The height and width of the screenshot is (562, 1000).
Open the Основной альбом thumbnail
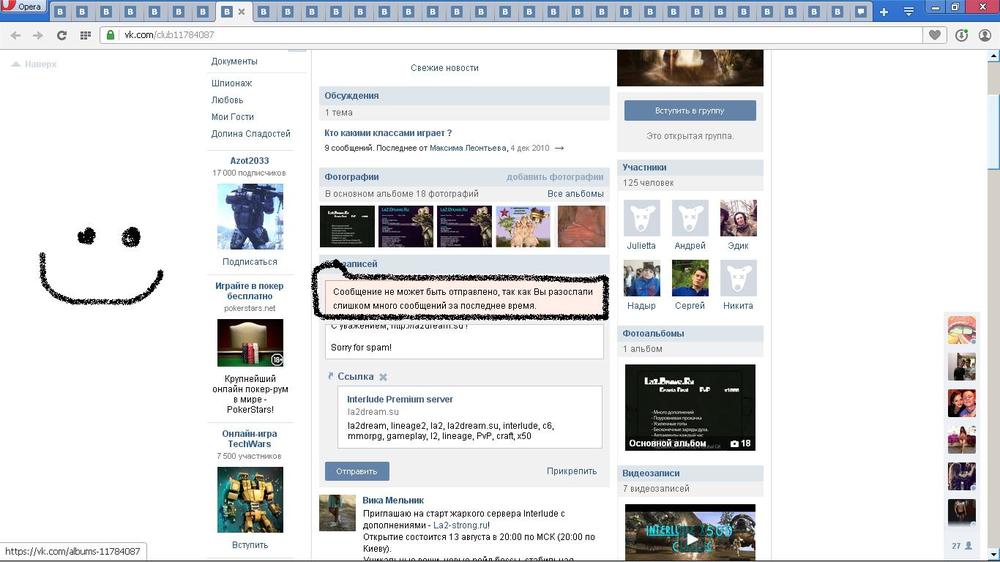point(689,407)
